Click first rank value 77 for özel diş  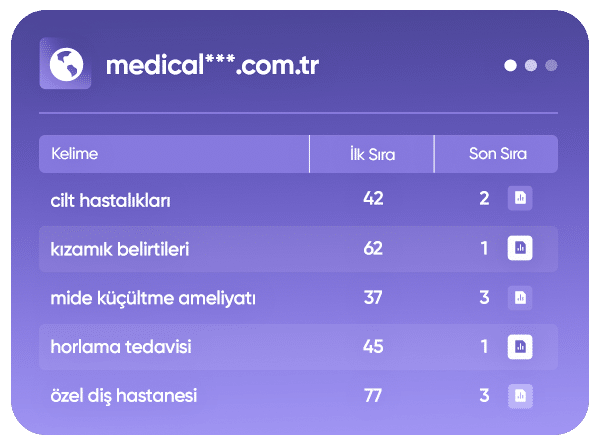pos(373,395)
